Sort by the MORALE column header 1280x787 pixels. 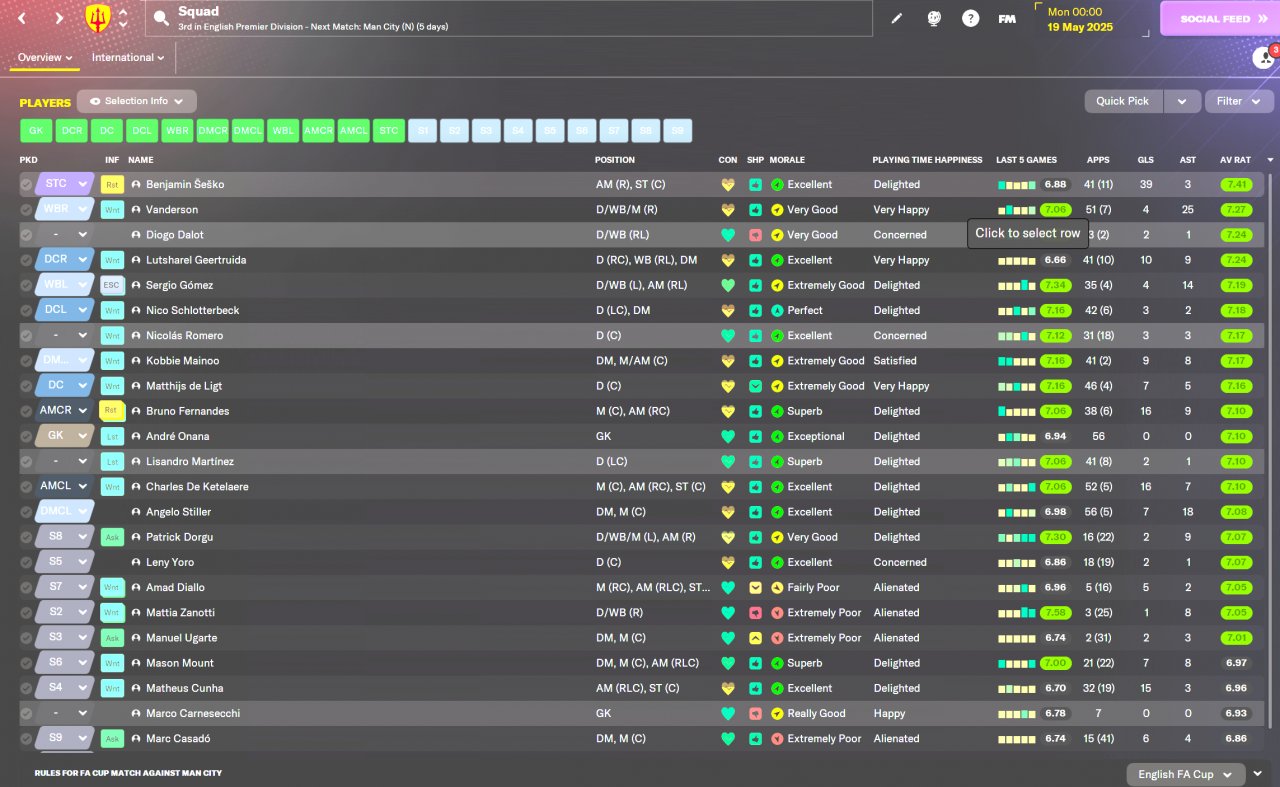[787, 160]
